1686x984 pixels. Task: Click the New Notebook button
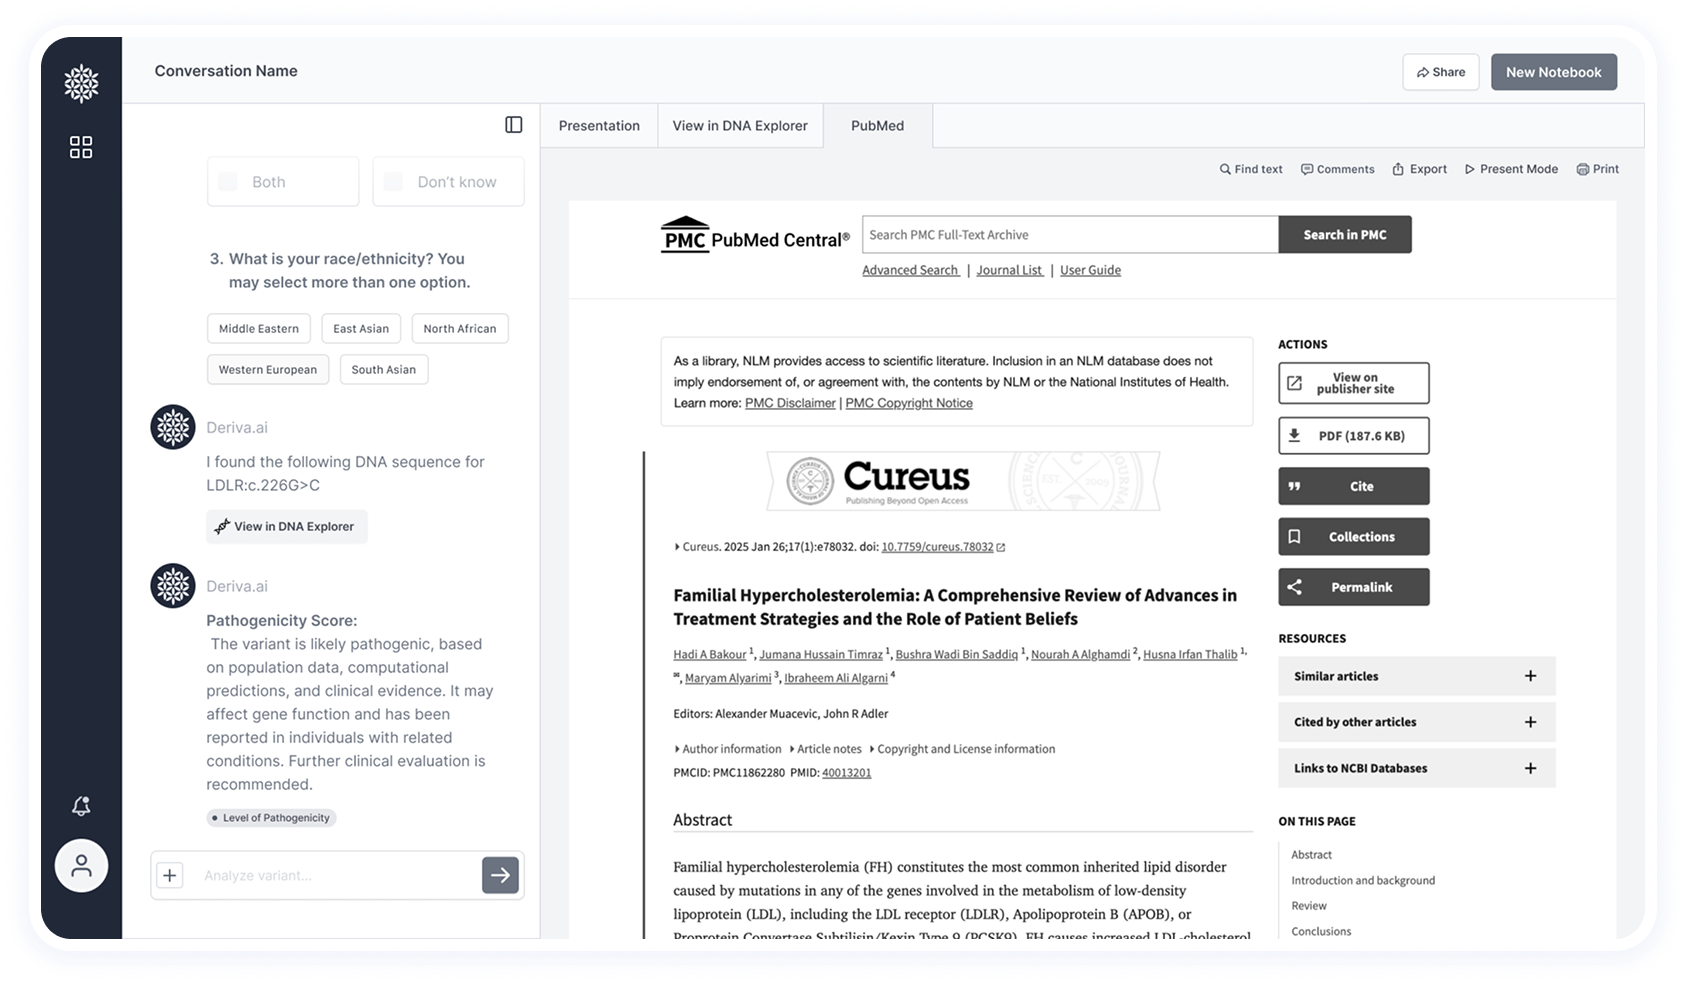pos(1553,72)
